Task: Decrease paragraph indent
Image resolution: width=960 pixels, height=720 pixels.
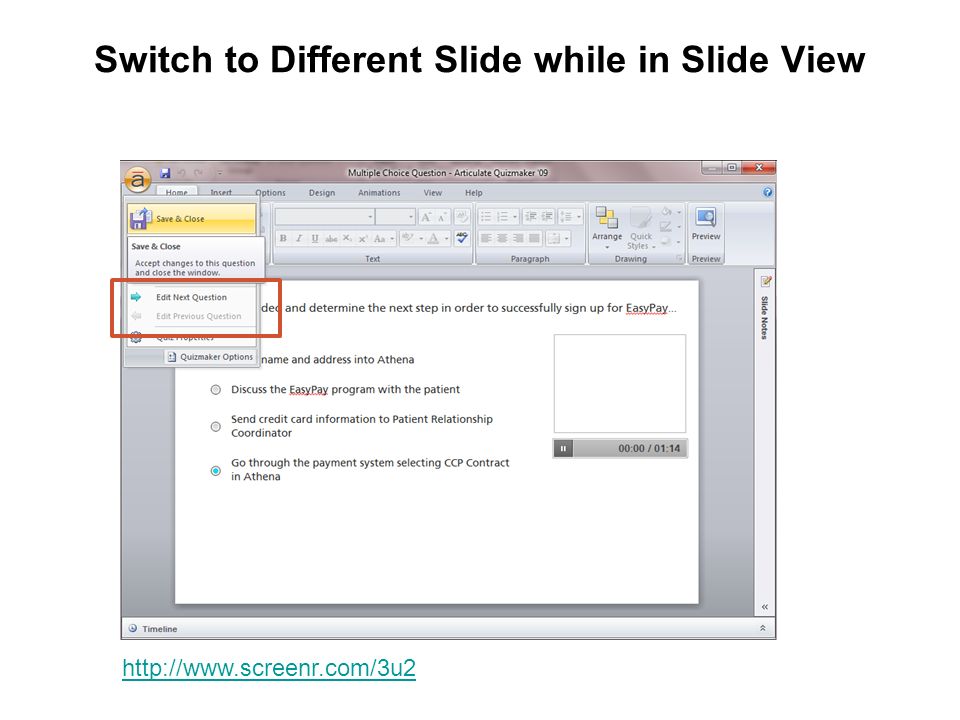Action: coord(530,217)
